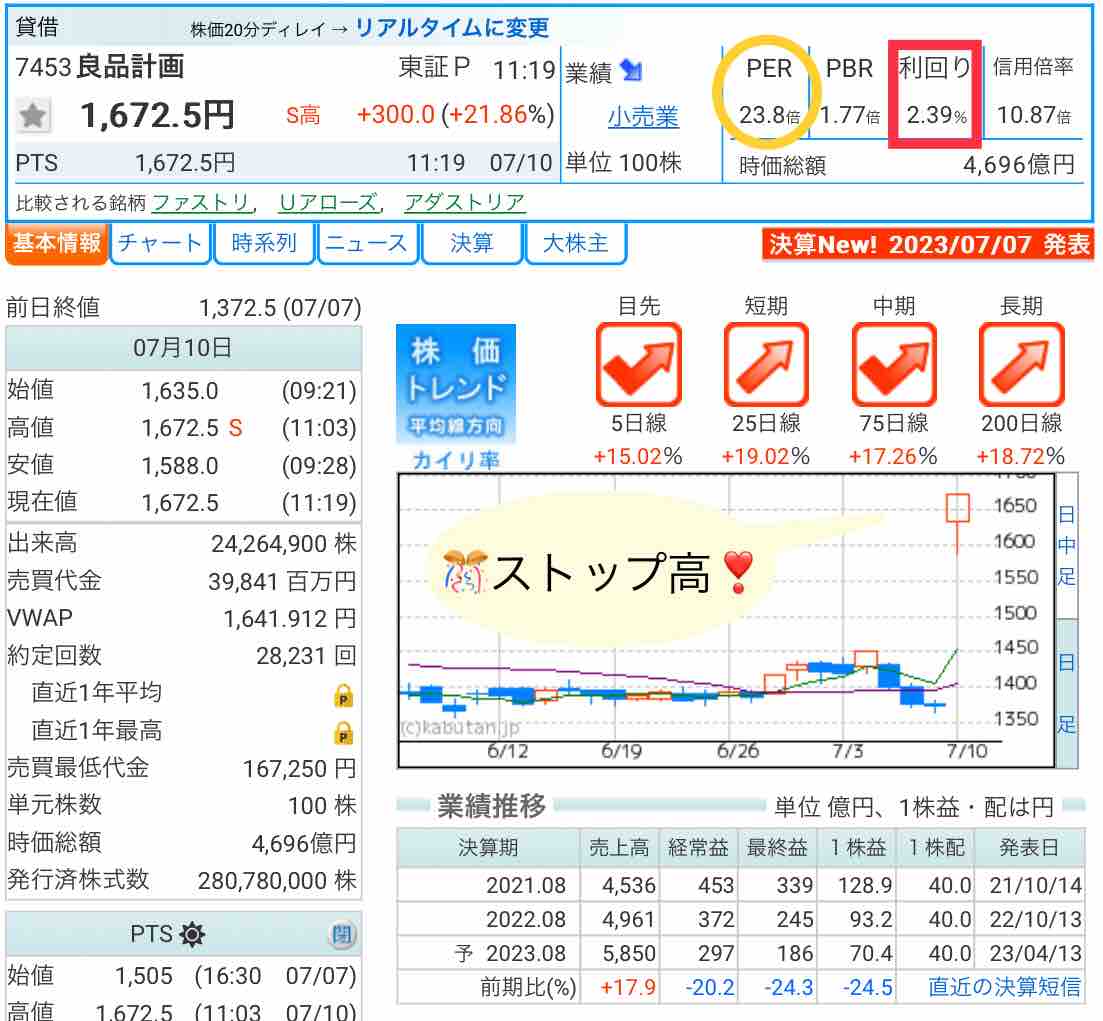Click the 東証P market label
The height and width of the screenshot is (1021, 1103).
point(434,67)
